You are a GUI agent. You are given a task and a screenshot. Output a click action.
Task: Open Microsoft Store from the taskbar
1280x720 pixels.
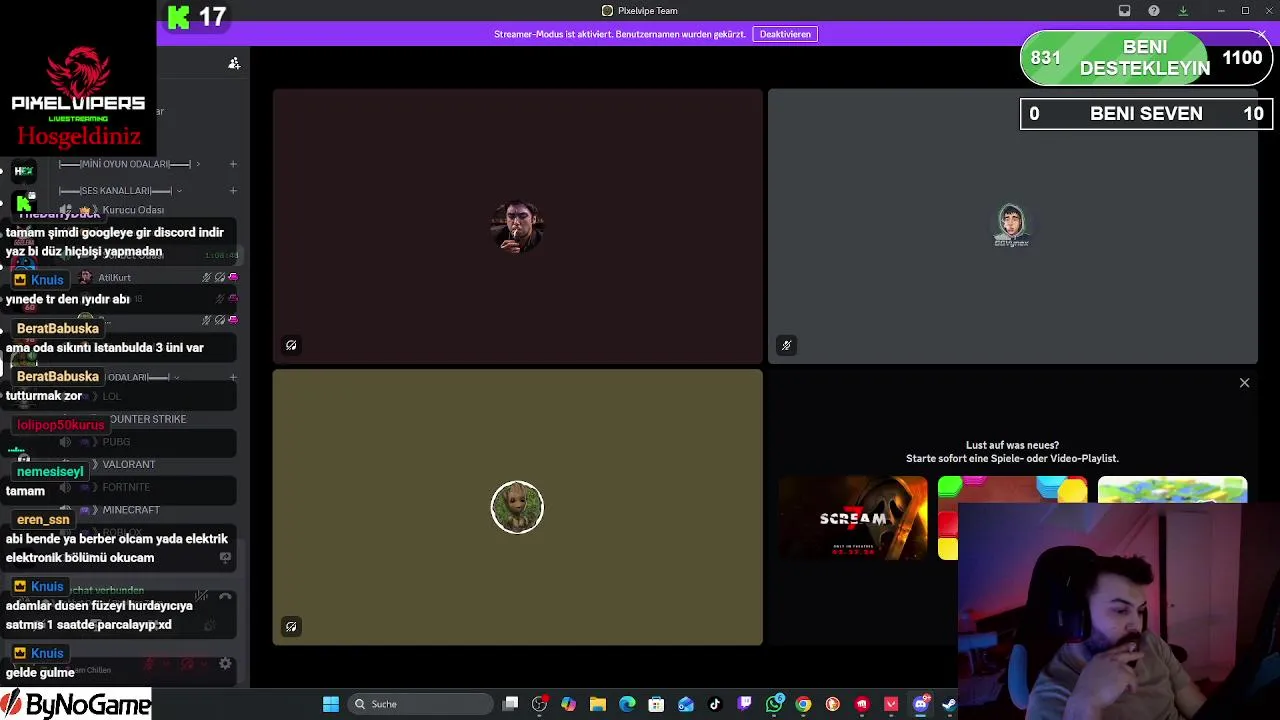tap(656, 704)
